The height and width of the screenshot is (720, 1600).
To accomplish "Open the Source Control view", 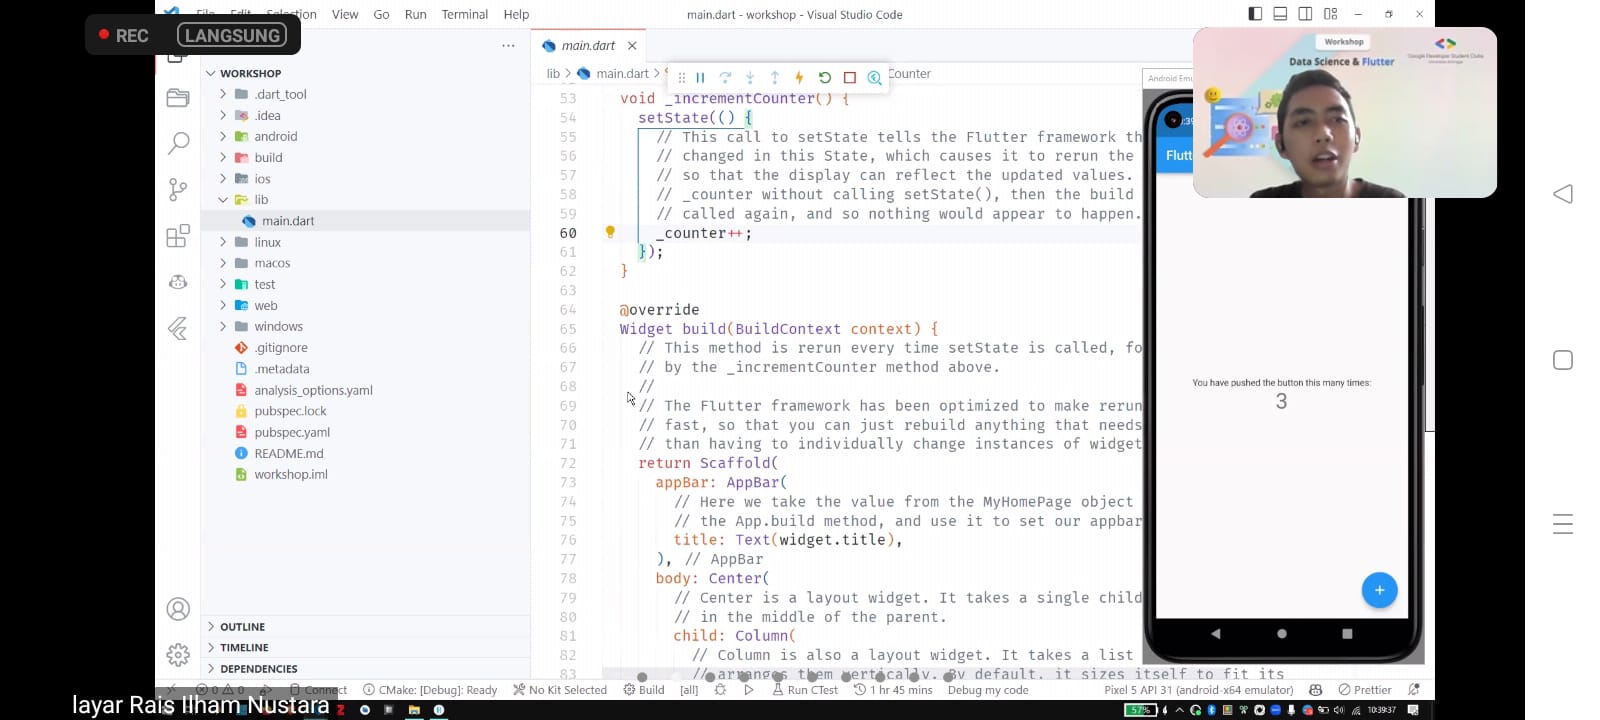I will click(x=178, y=189).
